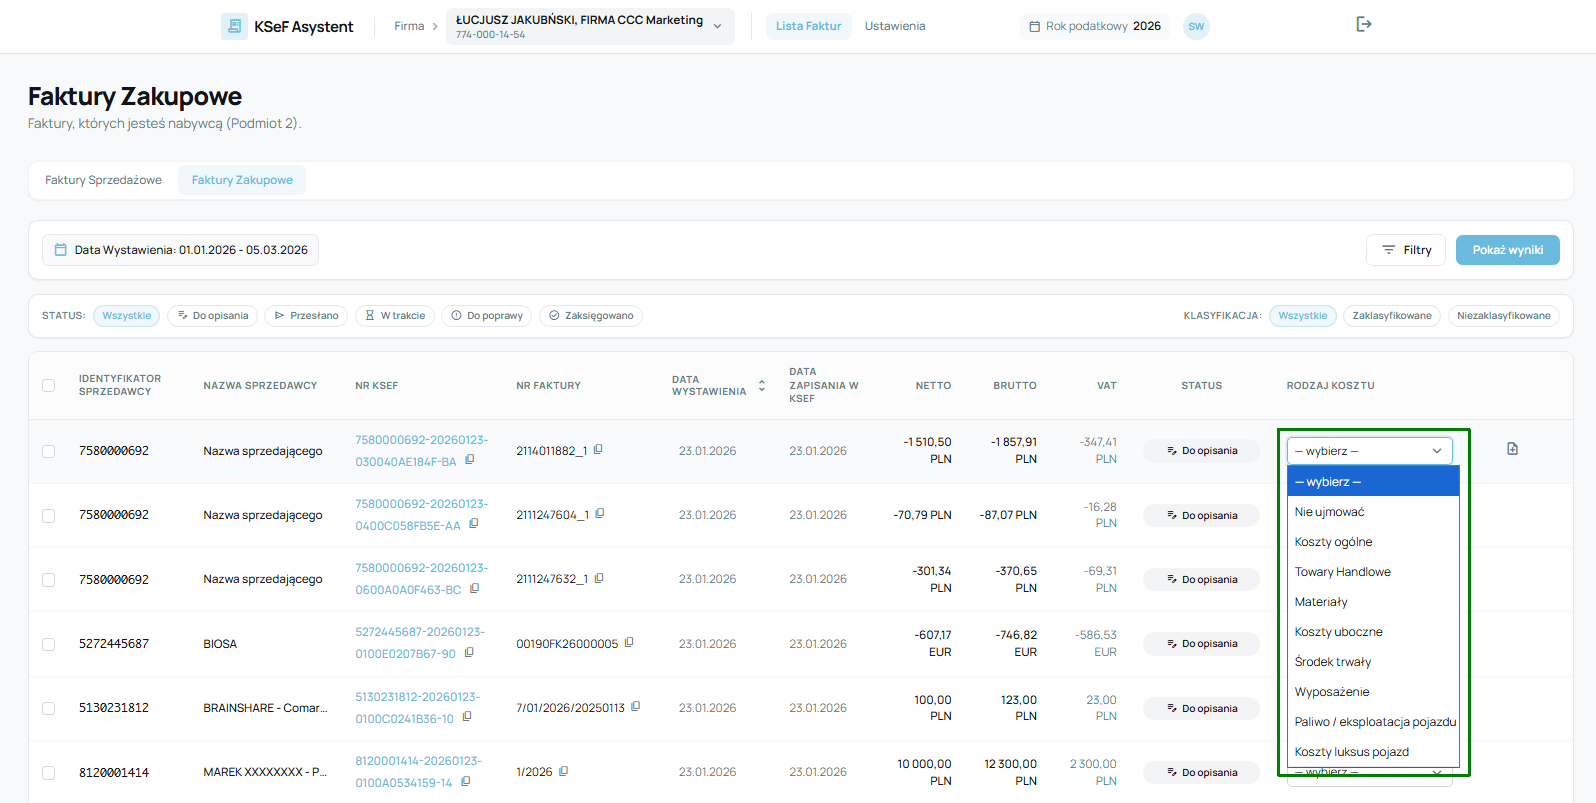
Task: Filter klasyfikacja by Niezaklasyfikowane
Action: 1503,316
